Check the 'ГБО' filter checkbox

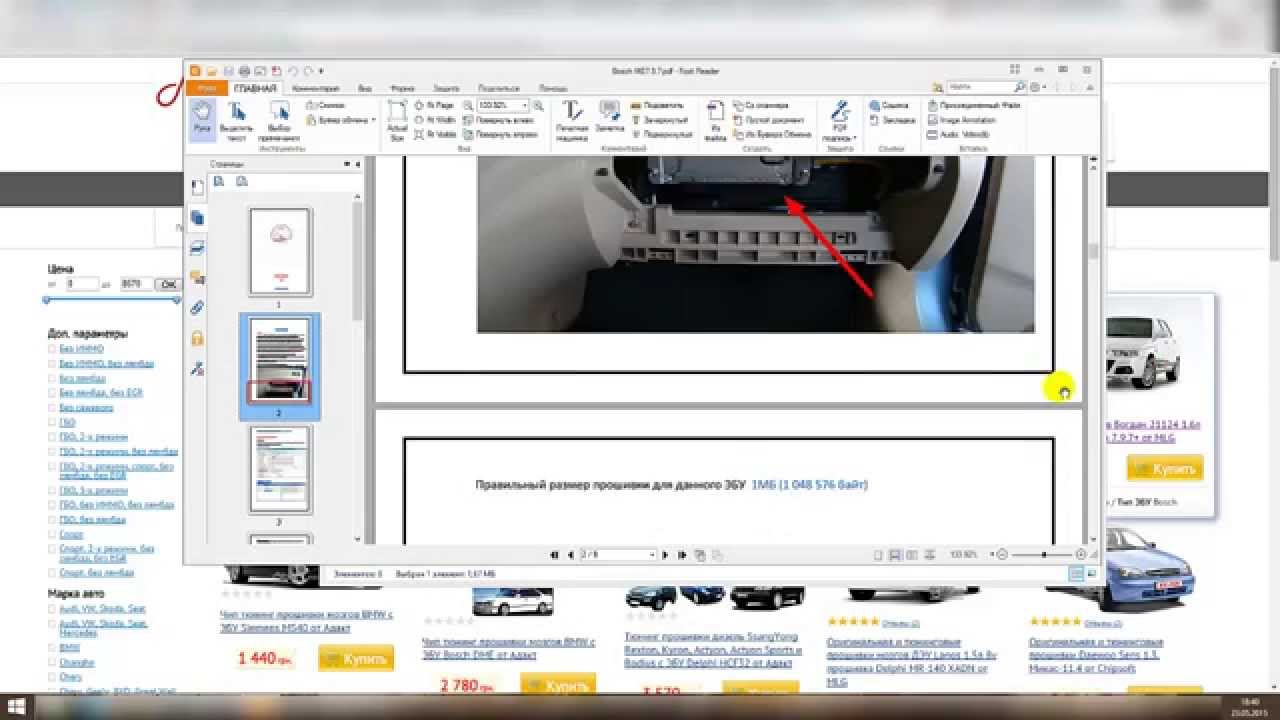pos(52,423)
